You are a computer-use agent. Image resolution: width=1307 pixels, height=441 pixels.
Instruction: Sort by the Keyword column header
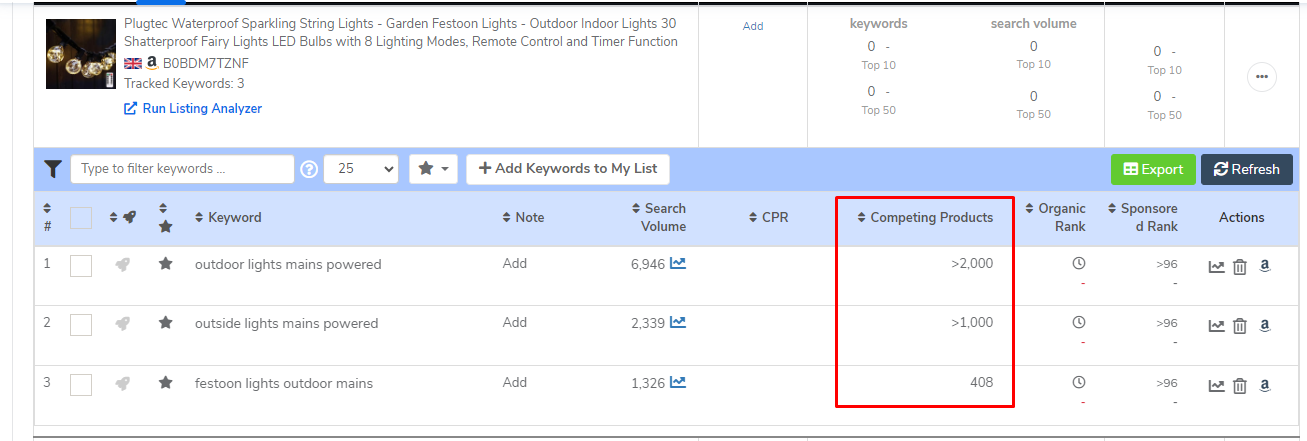pos(228,217)
